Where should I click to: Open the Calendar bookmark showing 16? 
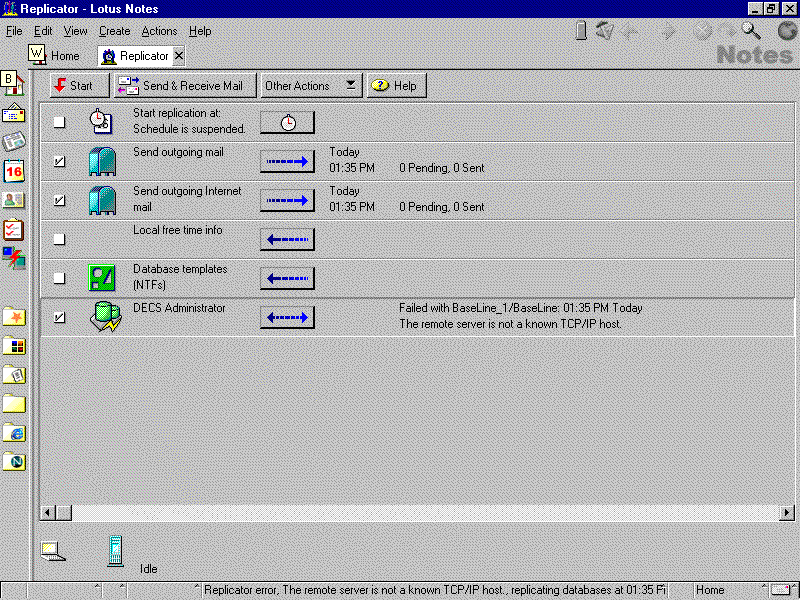tap(14, 171)
